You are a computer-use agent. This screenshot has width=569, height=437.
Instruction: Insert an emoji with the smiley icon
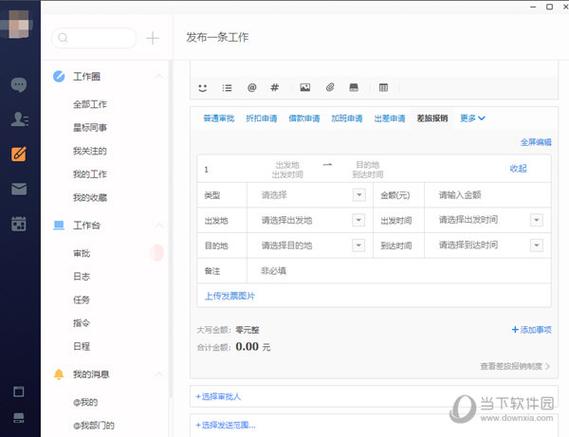click(202, 87)
